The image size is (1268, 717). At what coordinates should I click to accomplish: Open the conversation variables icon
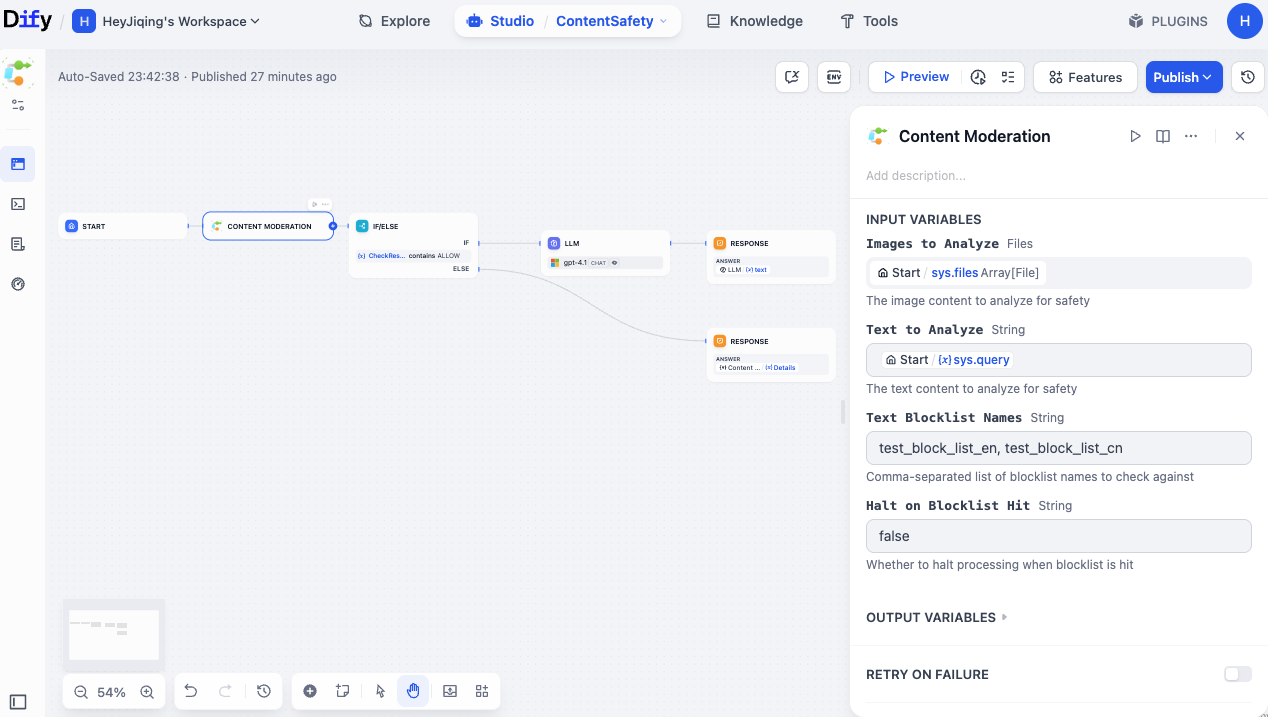click(792, 77)
